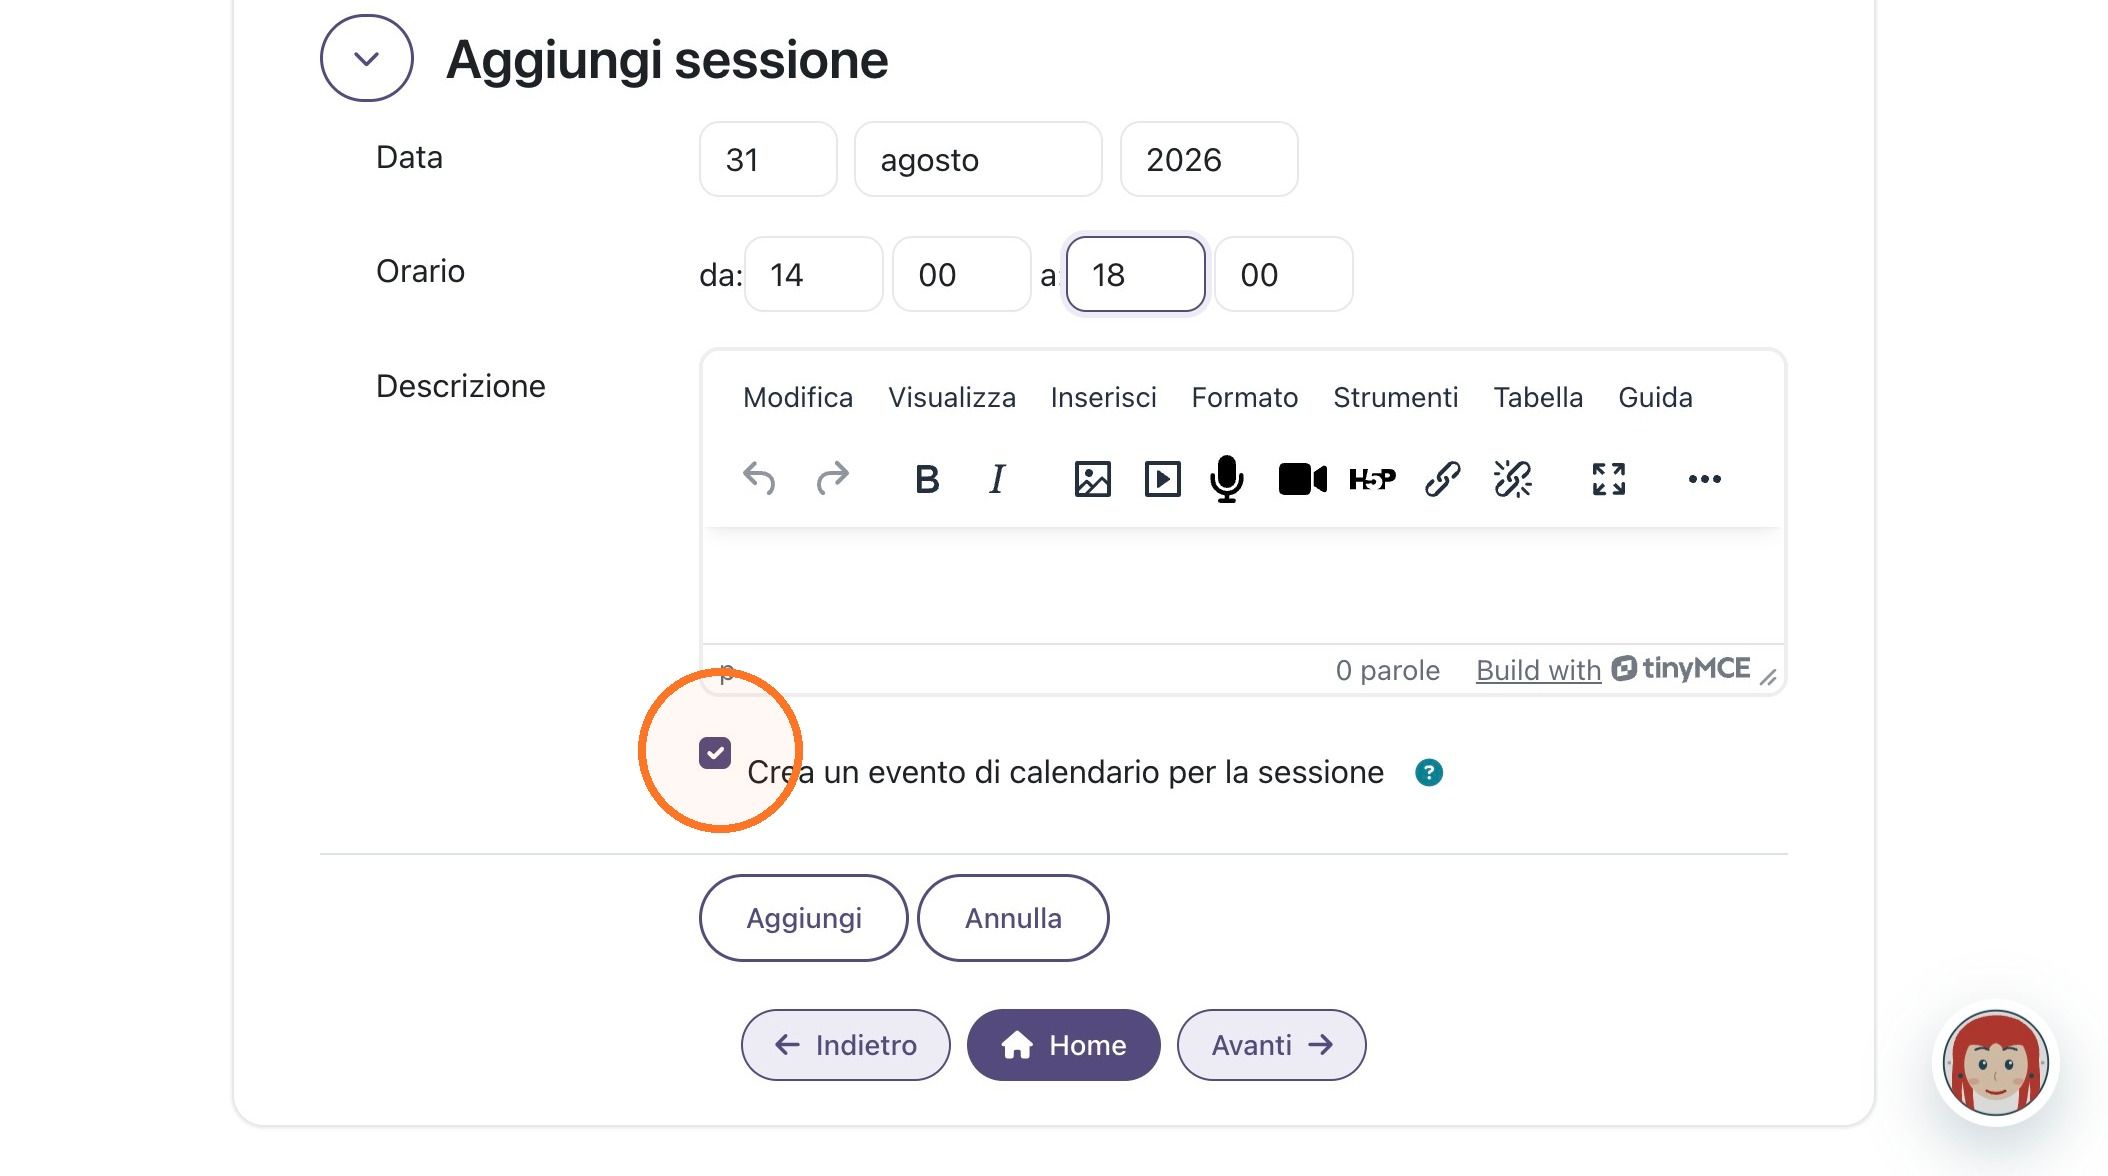This screenshot has width=2108, height=1176.
Task: Click the redo arrow icon
Action: pyautogui.click(x=832, y=479)
